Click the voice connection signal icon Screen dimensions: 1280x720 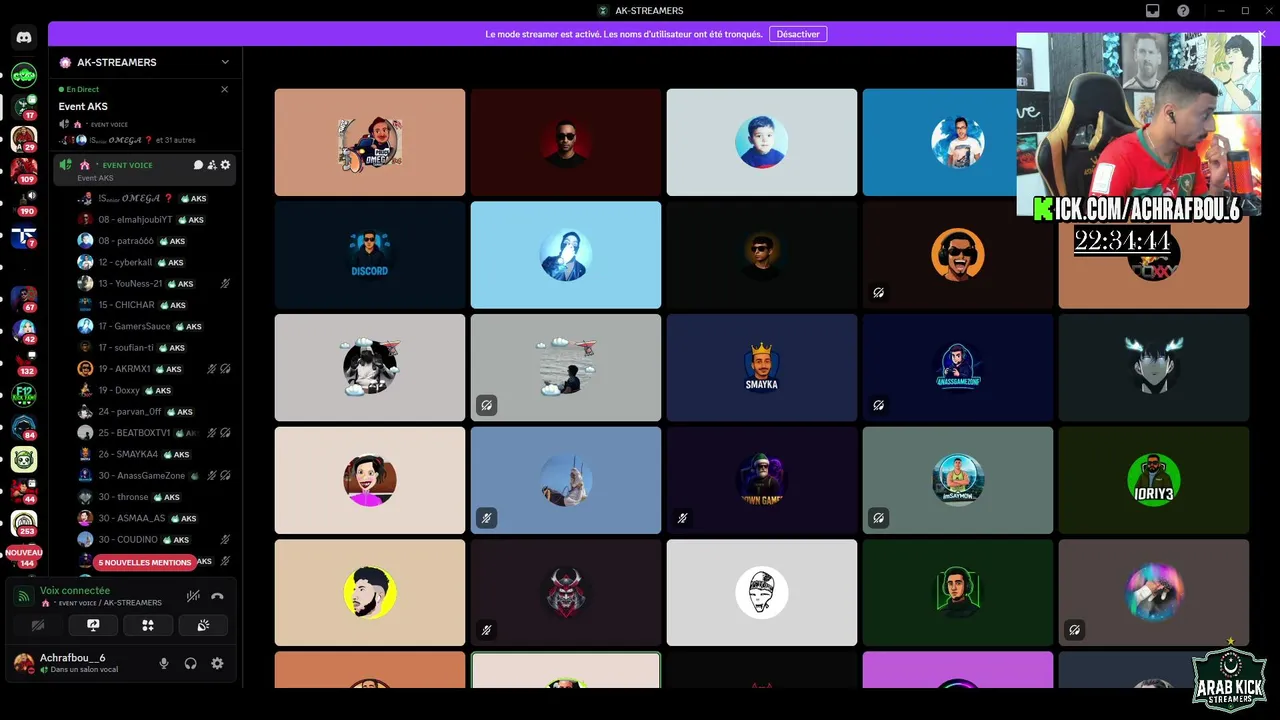[x=24, y=596]
